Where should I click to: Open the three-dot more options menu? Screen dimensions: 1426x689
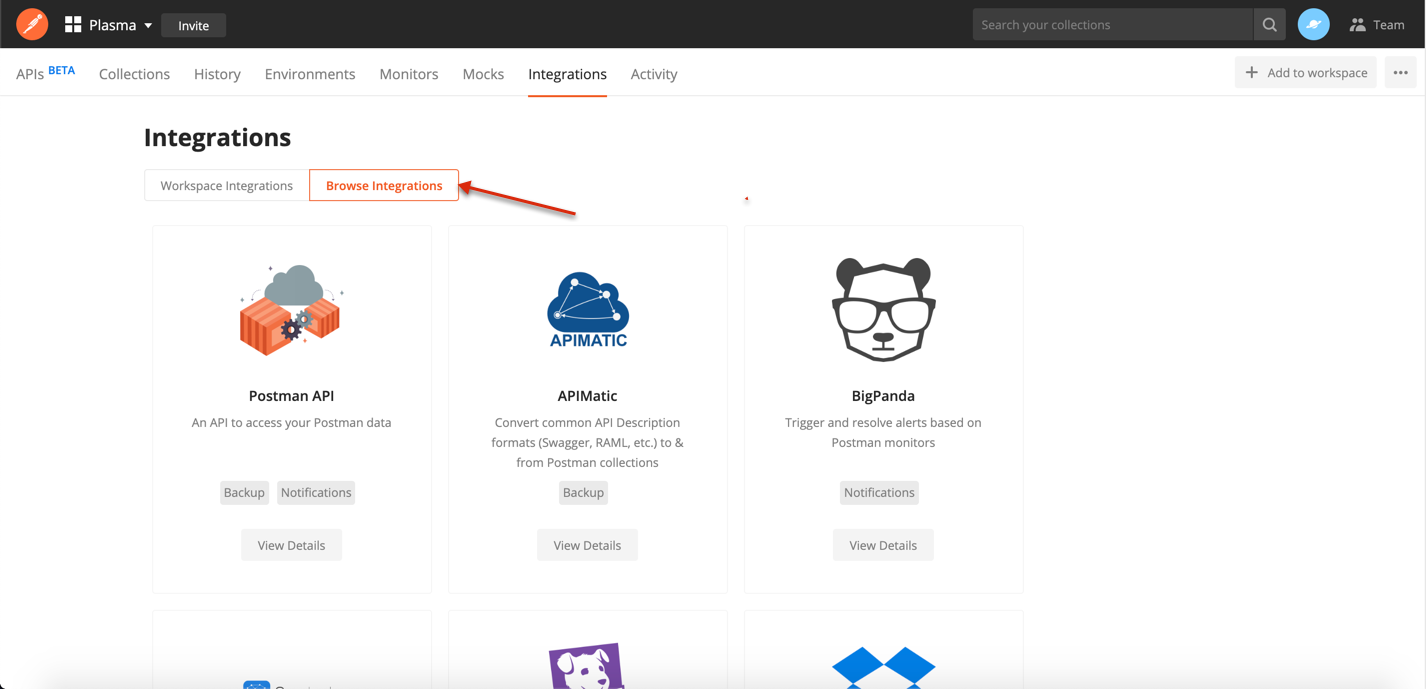[1400, 72]
